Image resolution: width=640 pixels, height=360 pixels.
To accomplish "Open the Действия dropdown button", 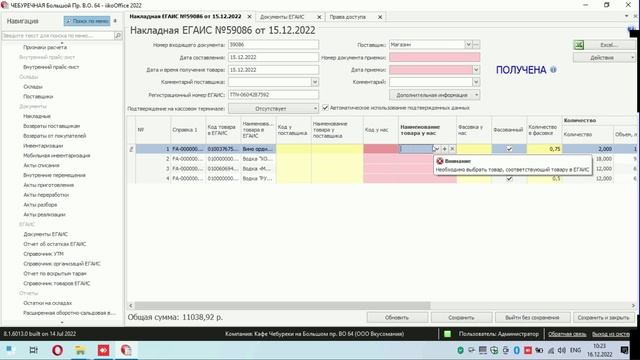I will tap(604, 58).
